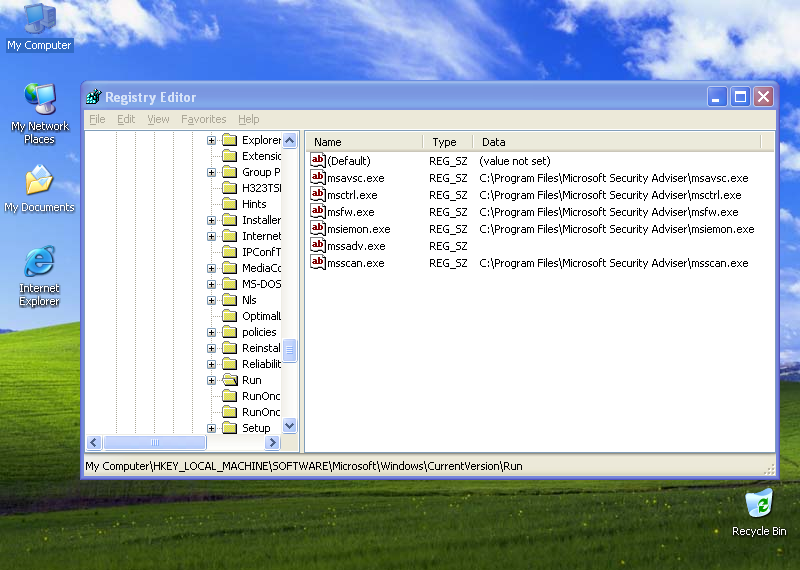Click the Group Policy key folder icon
This screenshot has height=570, width=800.
[x=230, y=171]
